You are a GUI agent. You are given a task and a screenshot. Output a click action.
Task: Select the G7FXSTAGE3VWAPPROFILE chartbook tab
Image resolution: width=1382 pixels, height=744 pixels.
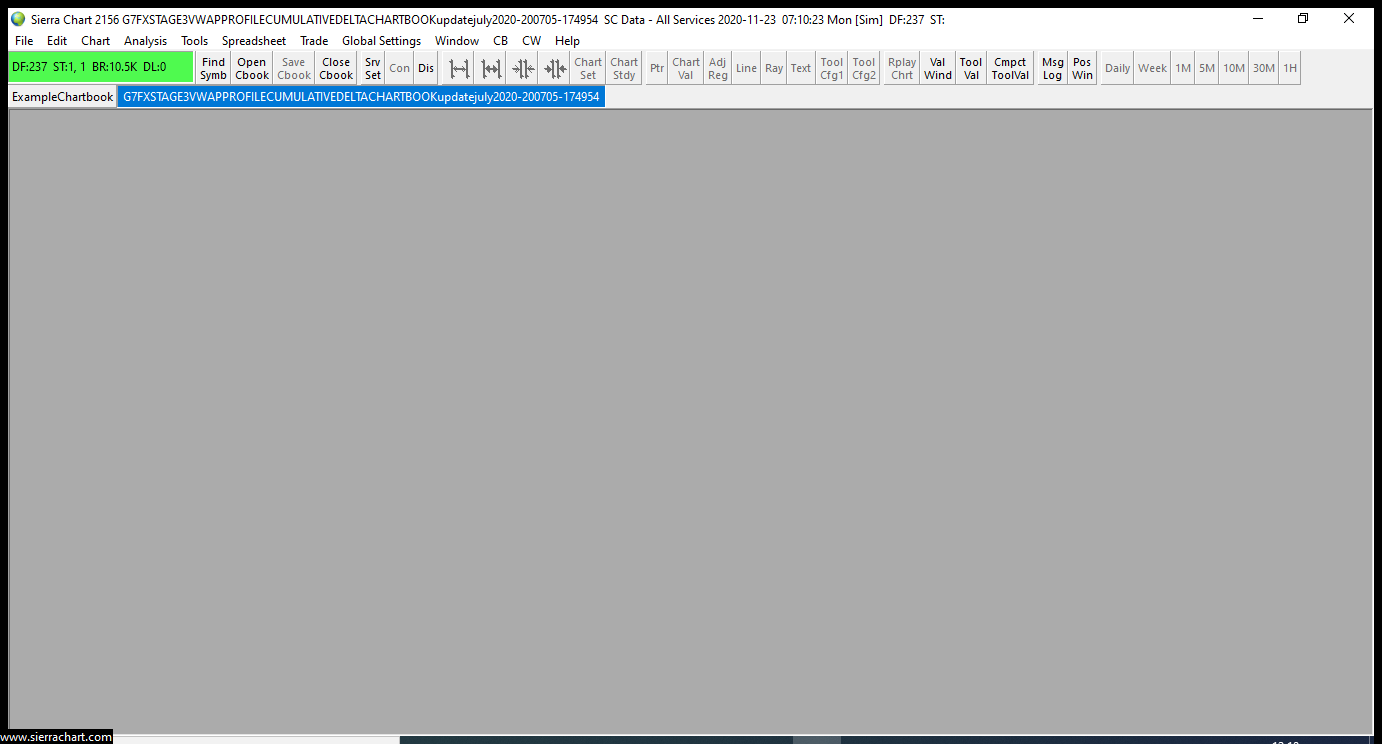coord(361,97)
